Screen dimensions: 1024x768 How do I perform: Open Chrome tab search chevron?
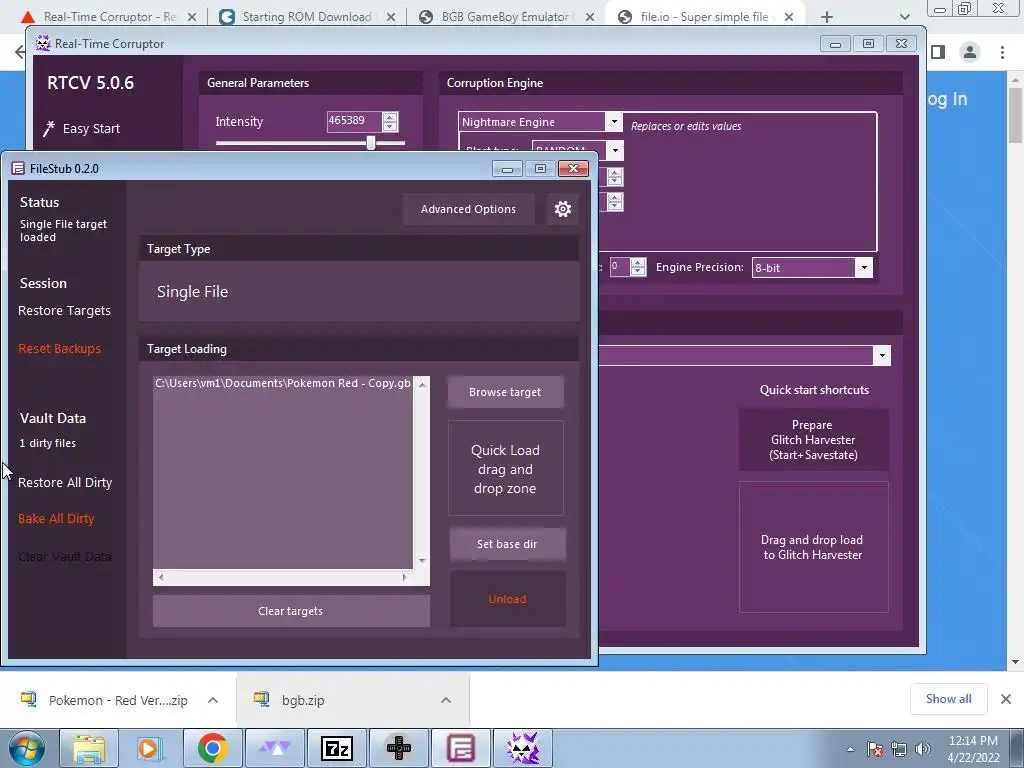[x=904, y=17]
